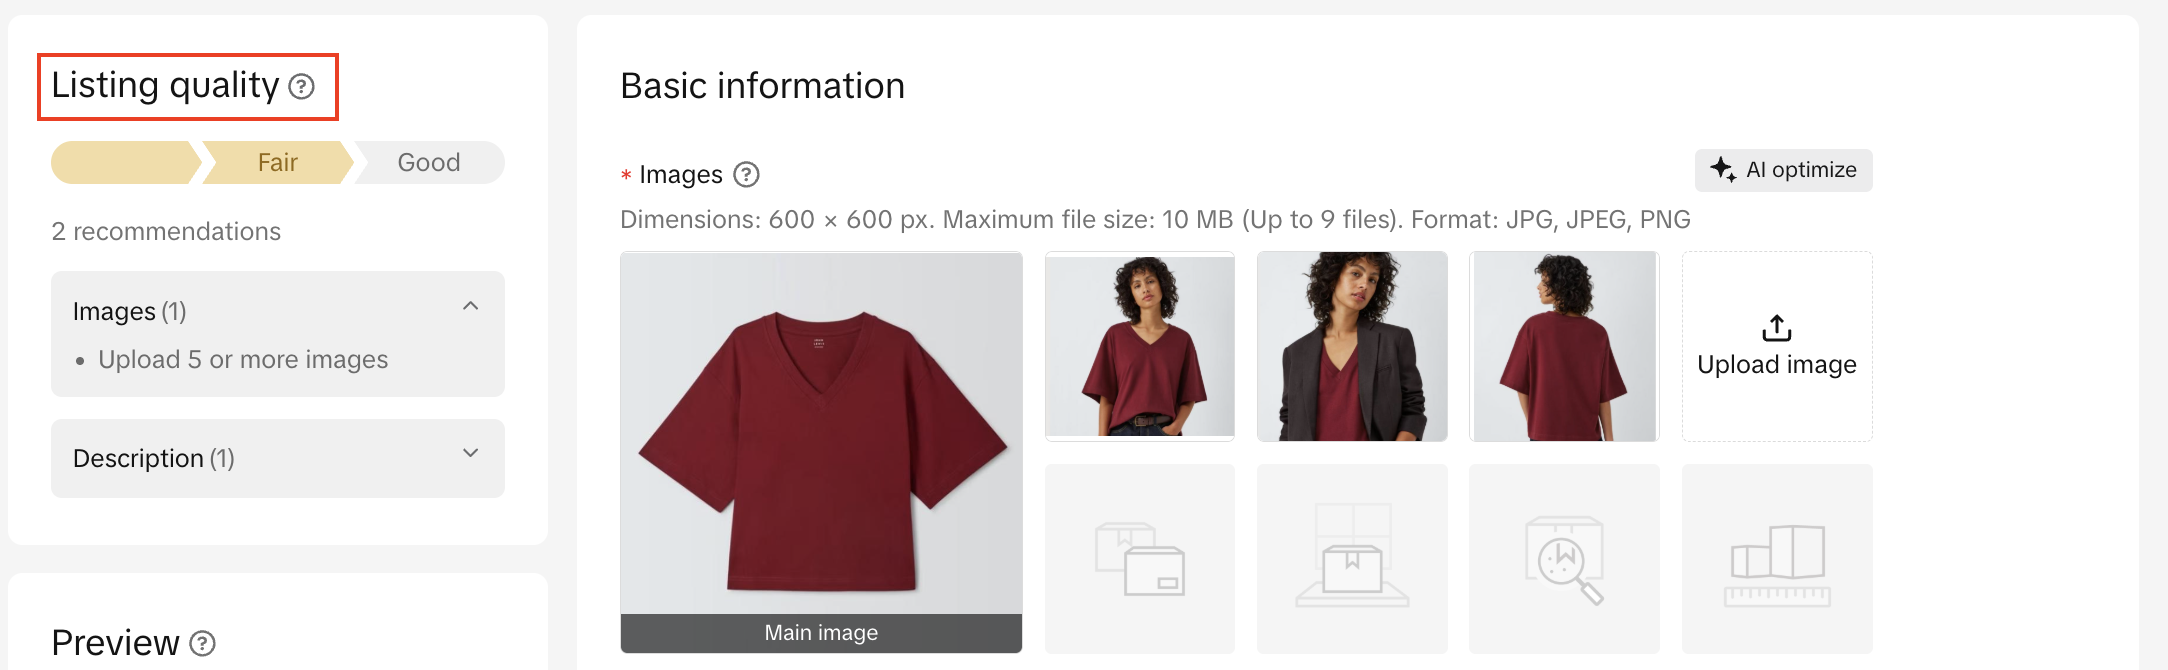Select the open box placeholder slot
The height and width of the screenshot is (670, 2168).
click(x=1351, y=558)
